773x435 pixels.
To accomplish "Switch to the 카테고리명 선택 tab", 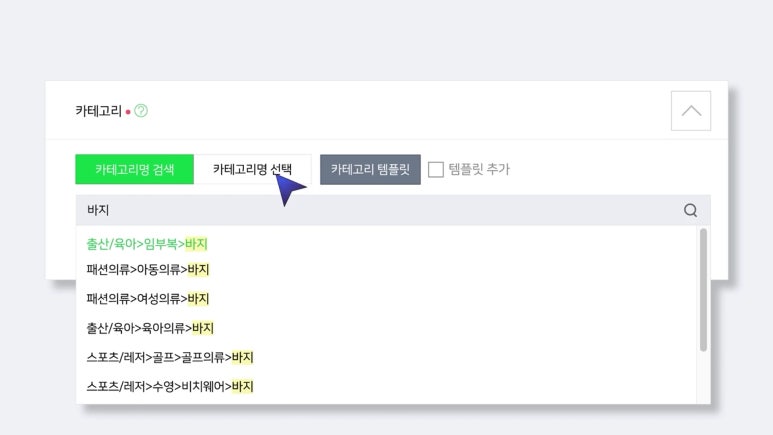I will click(253, 170).
